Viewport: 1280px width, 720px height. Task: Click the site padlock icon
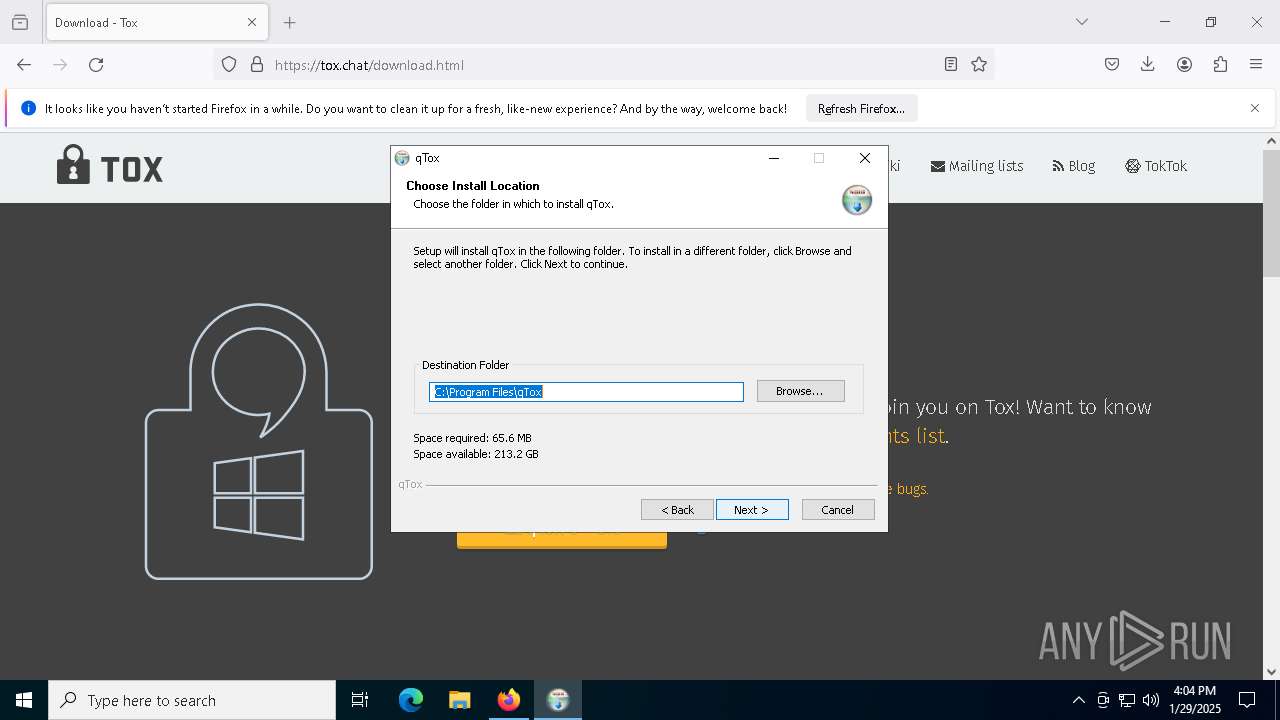click(x=257, y=65)
